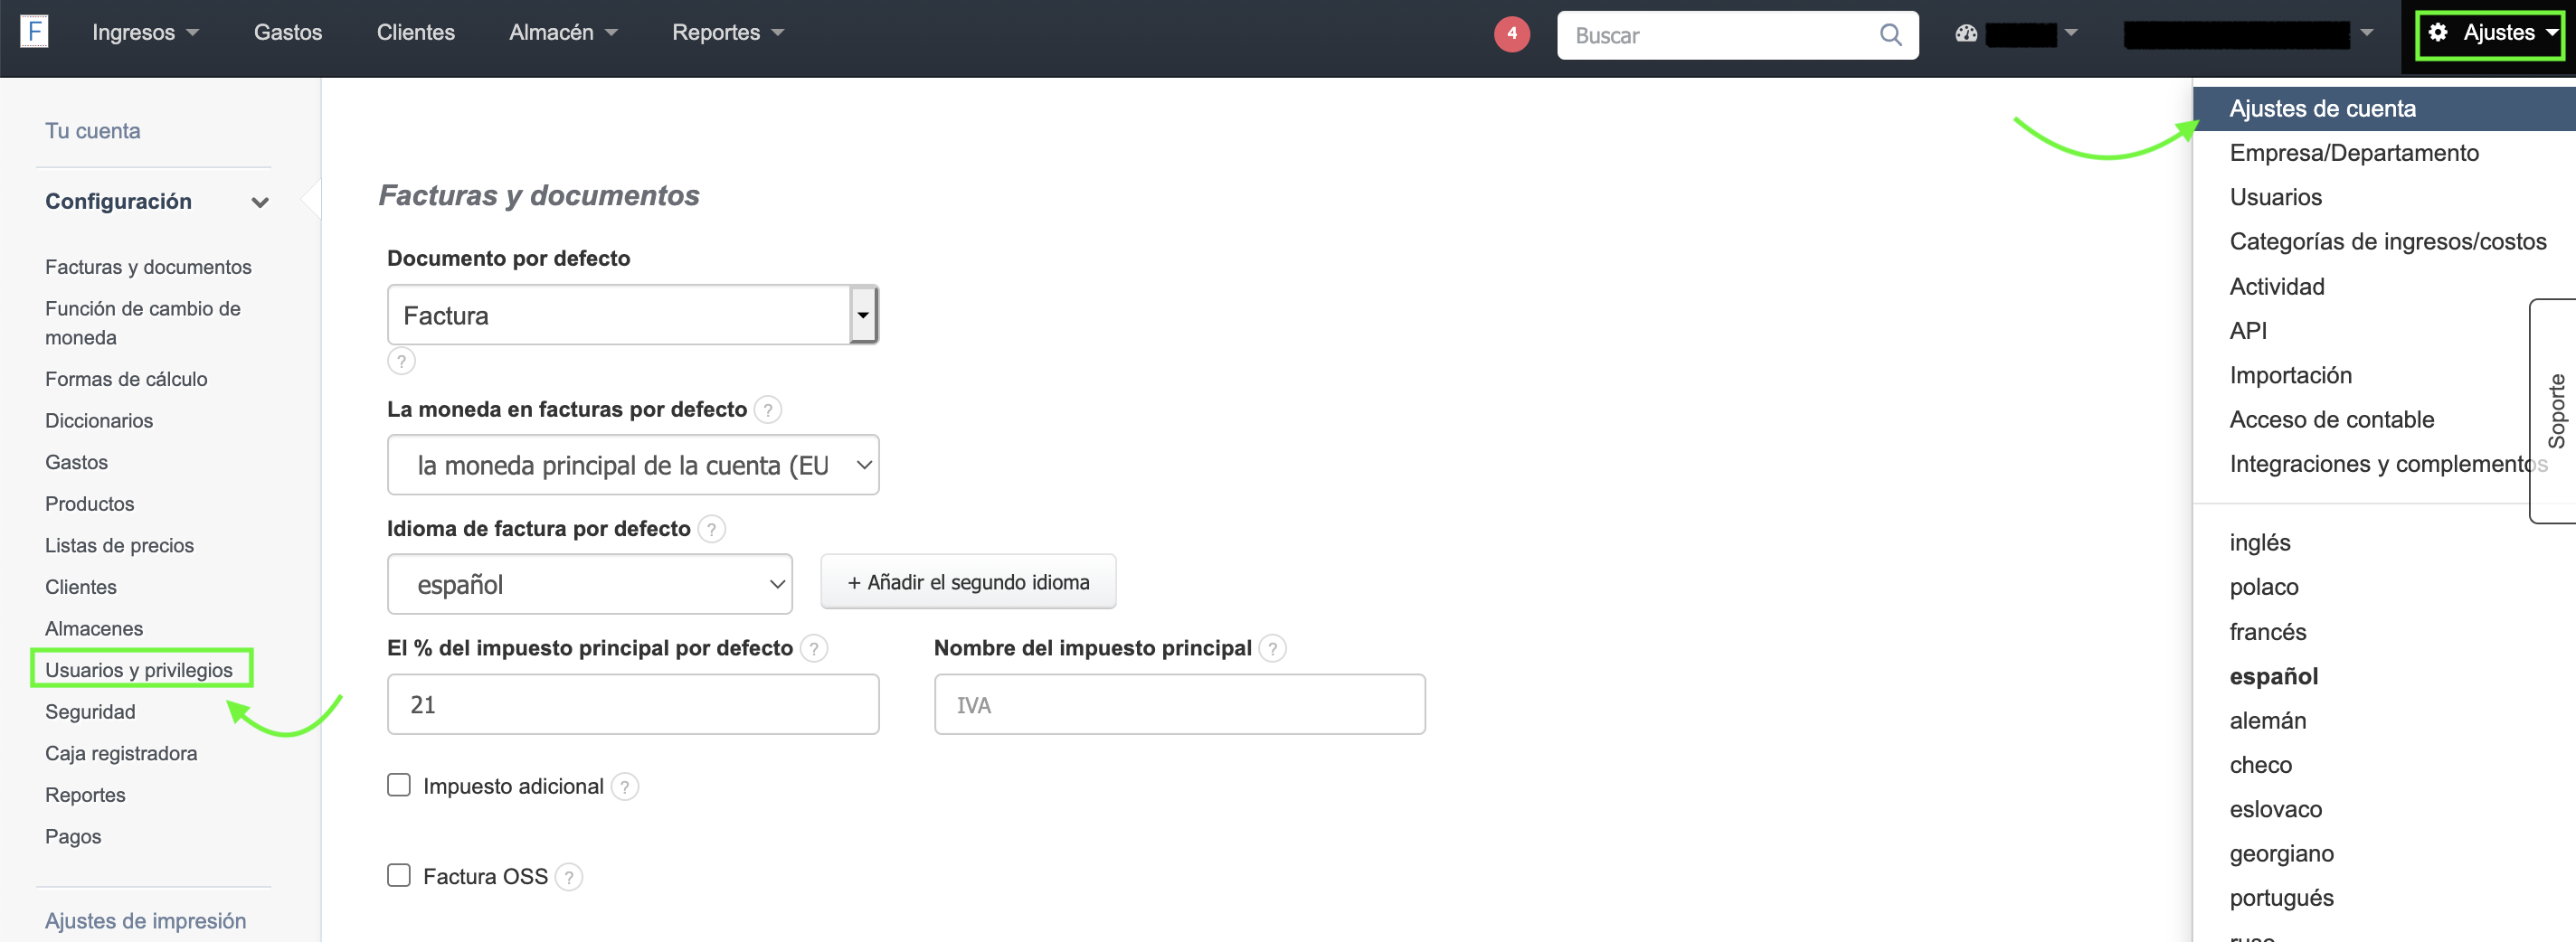Open the Soporte side tab

(x=2555, y=410)
